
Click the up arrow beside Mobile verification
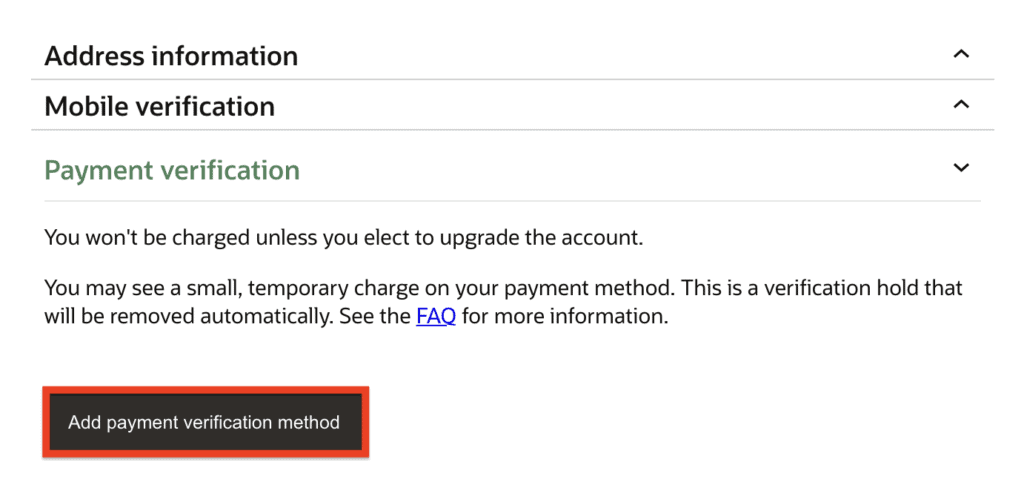961,104
